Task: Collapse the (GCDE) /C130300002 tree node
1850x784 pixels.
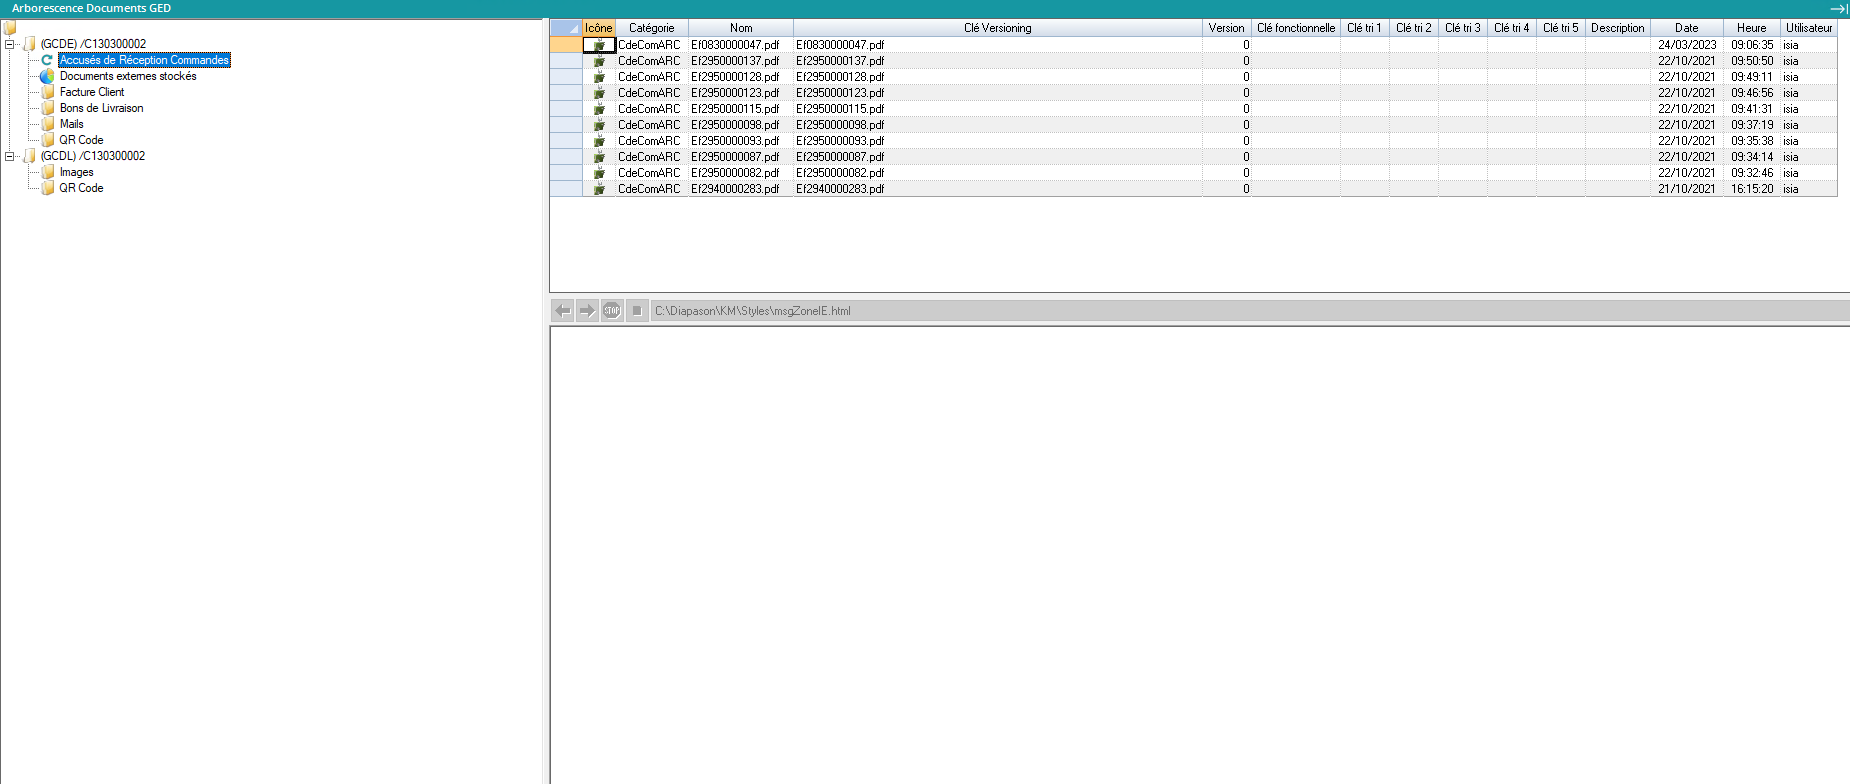Action: [10, 44]
